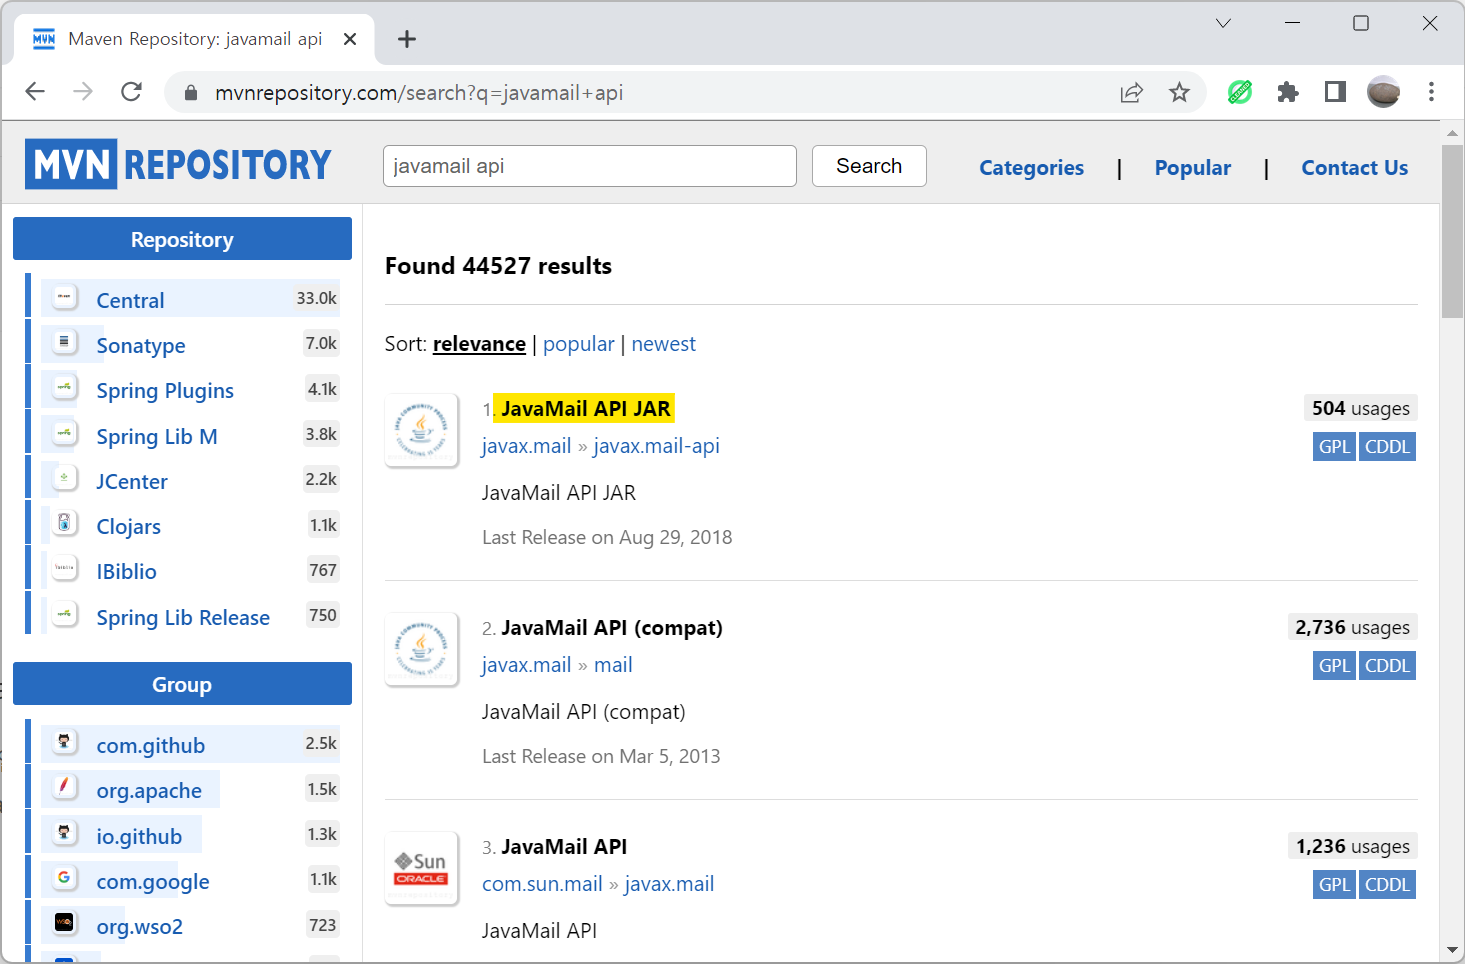This screenshot has height=964, width=1465.
Task: Reload the current page
Action: point(131,92)
